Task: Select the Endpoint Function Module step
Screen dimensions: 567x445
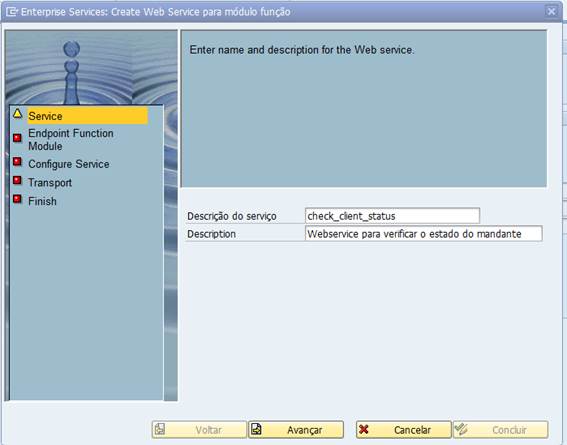Action: pos(71,140)
